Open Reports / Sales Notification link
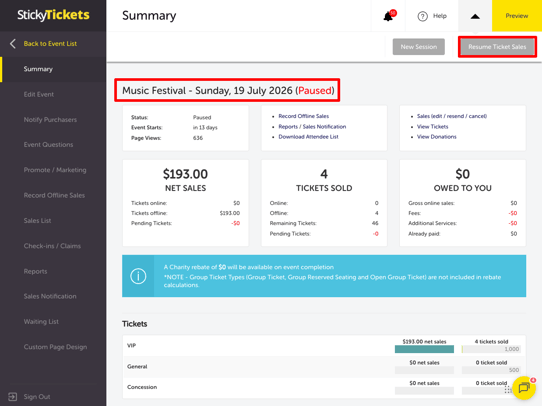 point(312,126)
